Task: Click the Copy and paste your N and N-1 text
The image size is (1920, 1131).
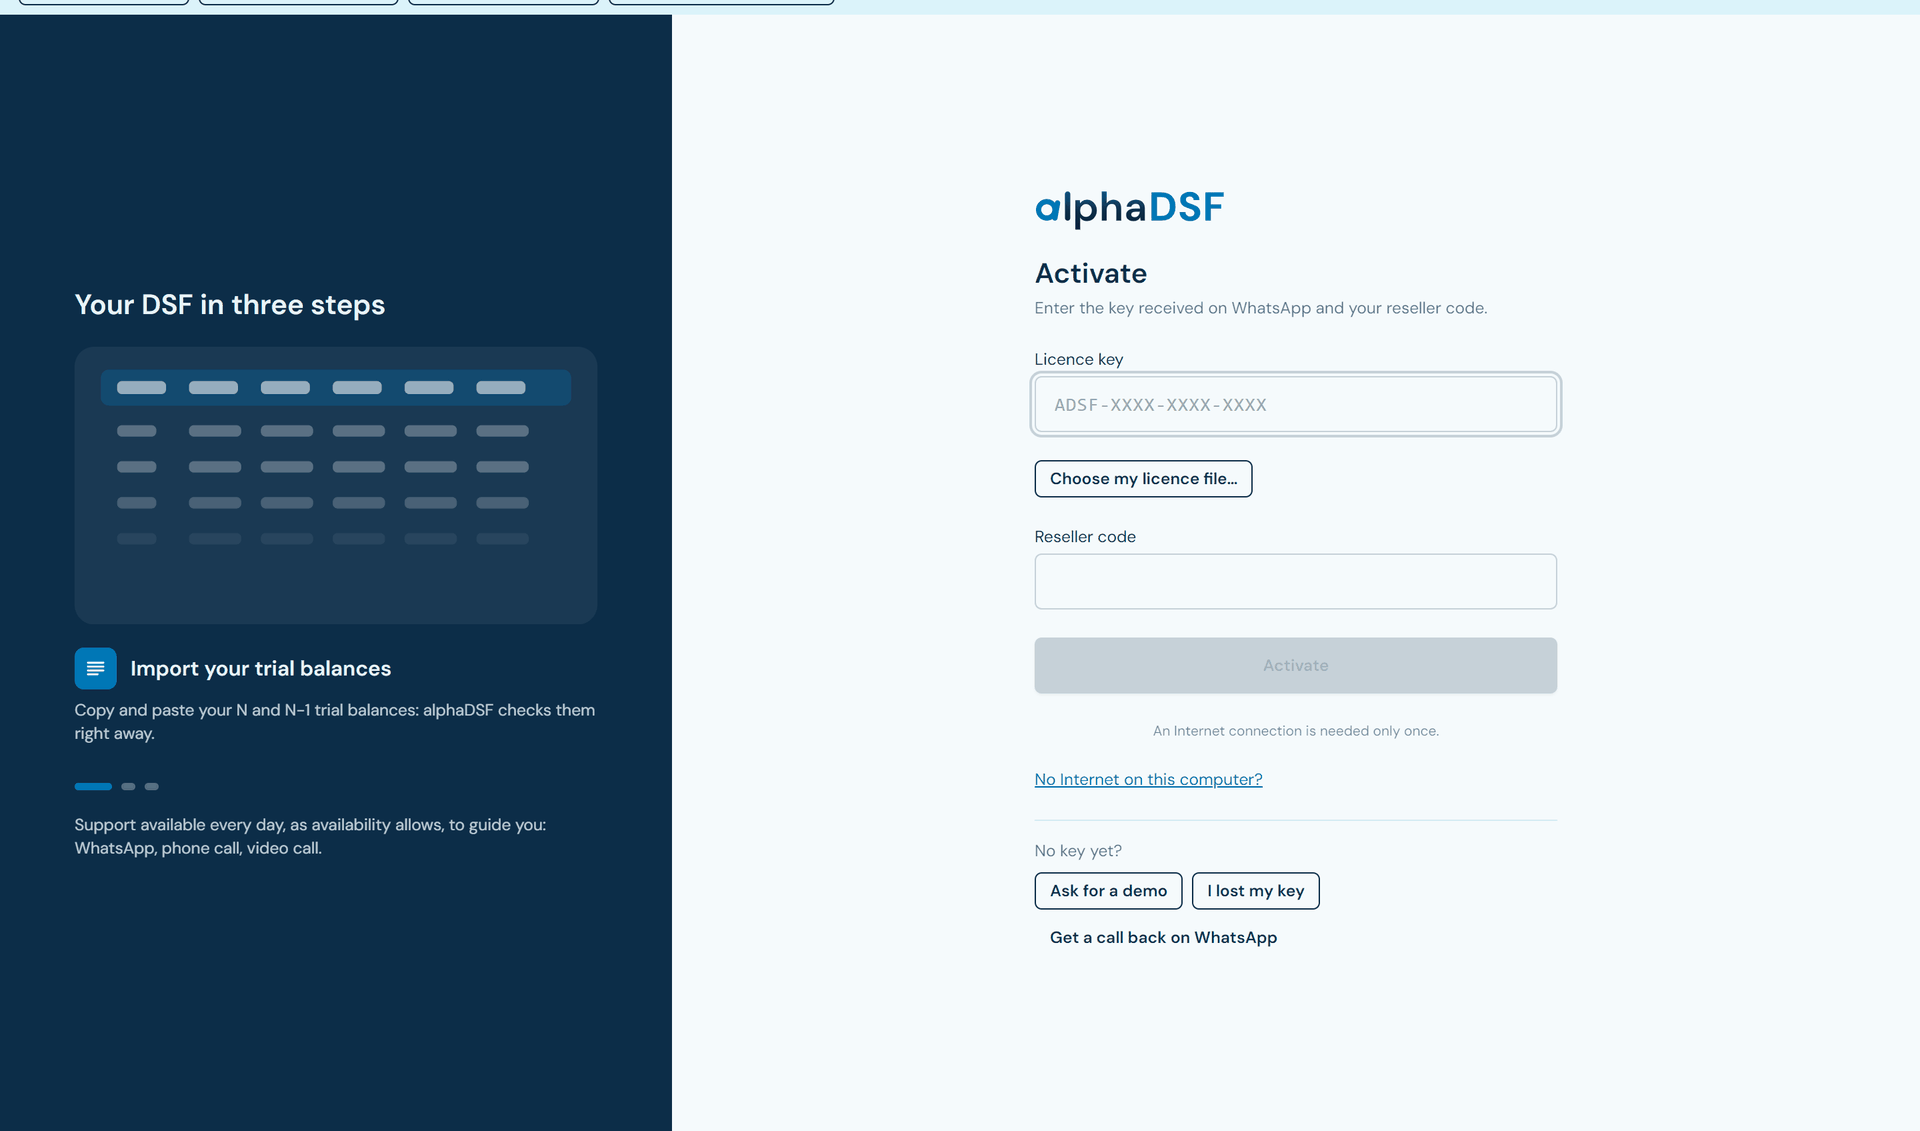Action: (335, 721)
